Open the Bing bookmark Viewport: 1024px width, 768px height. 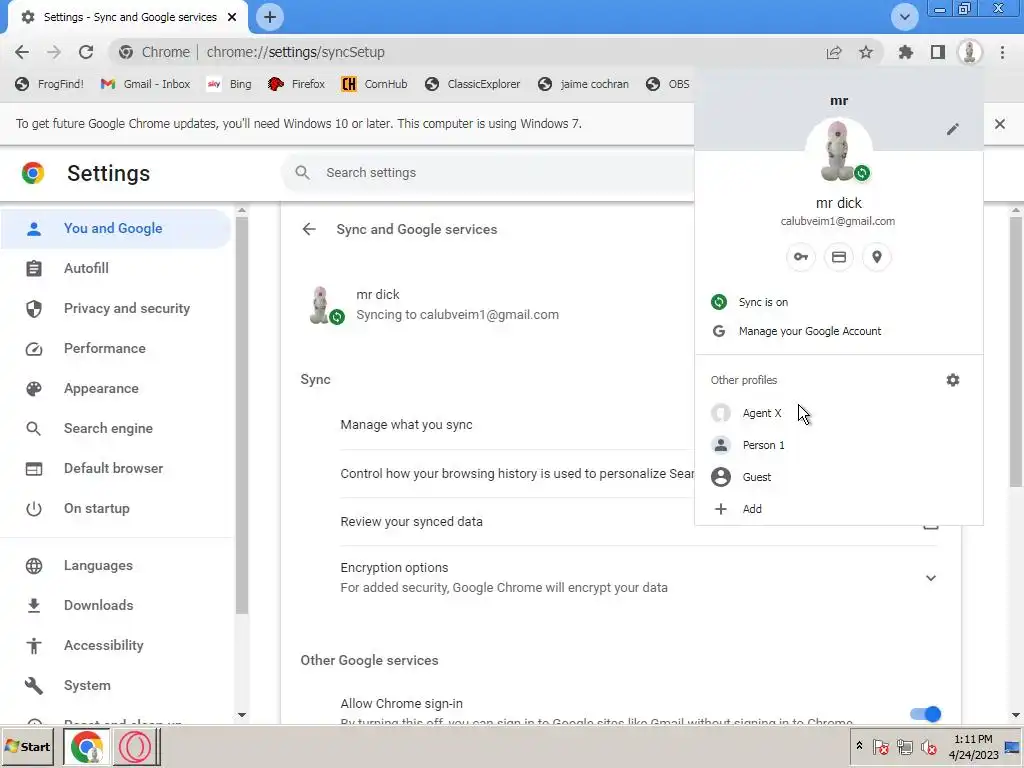[x=229, y=84]
